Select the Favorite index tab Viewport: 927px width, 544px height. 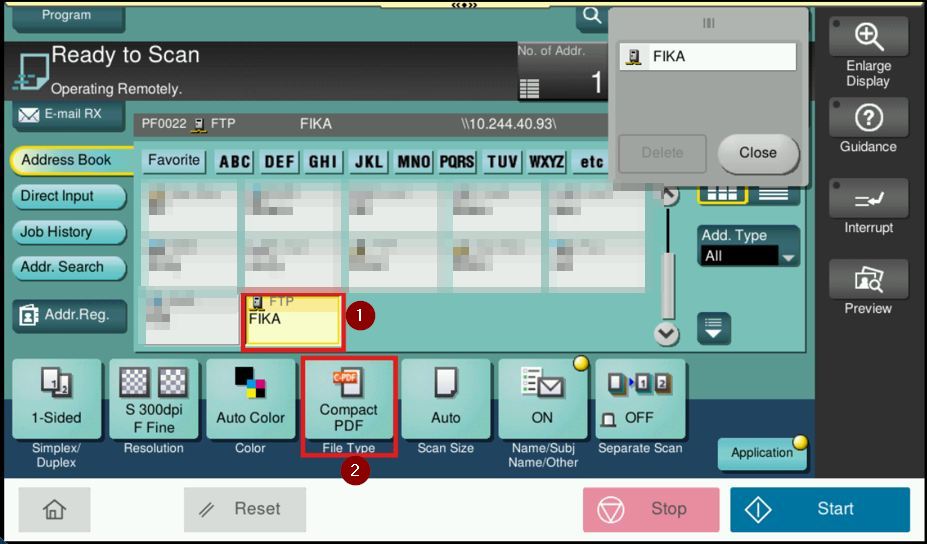(174, 161)
